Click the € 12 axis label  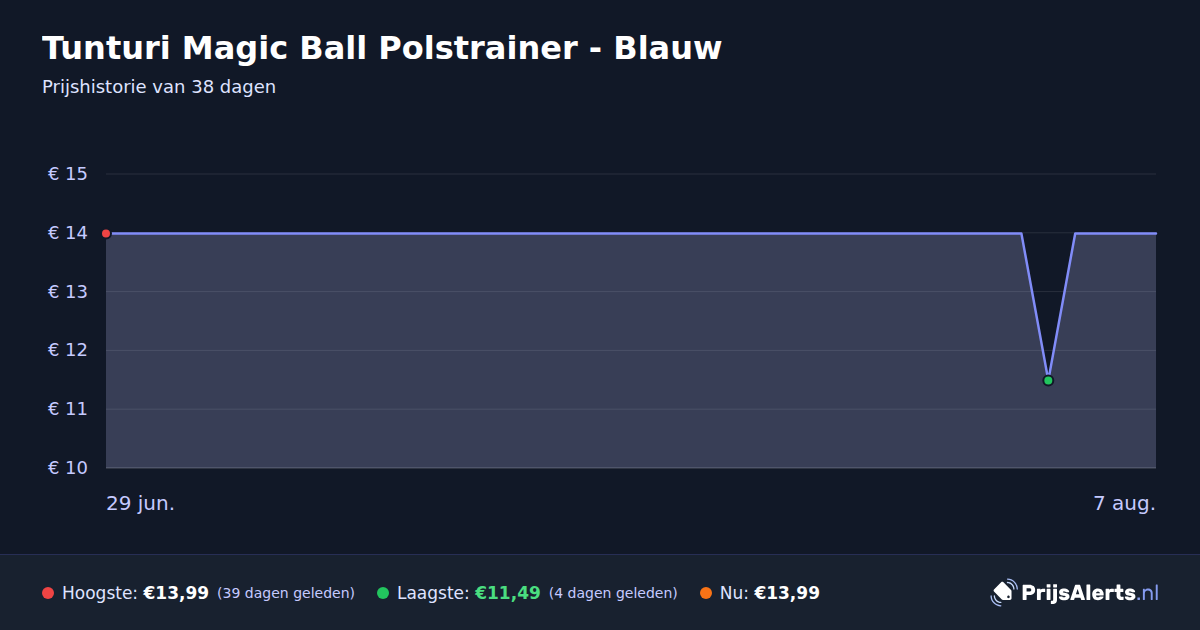click(68, 350)
